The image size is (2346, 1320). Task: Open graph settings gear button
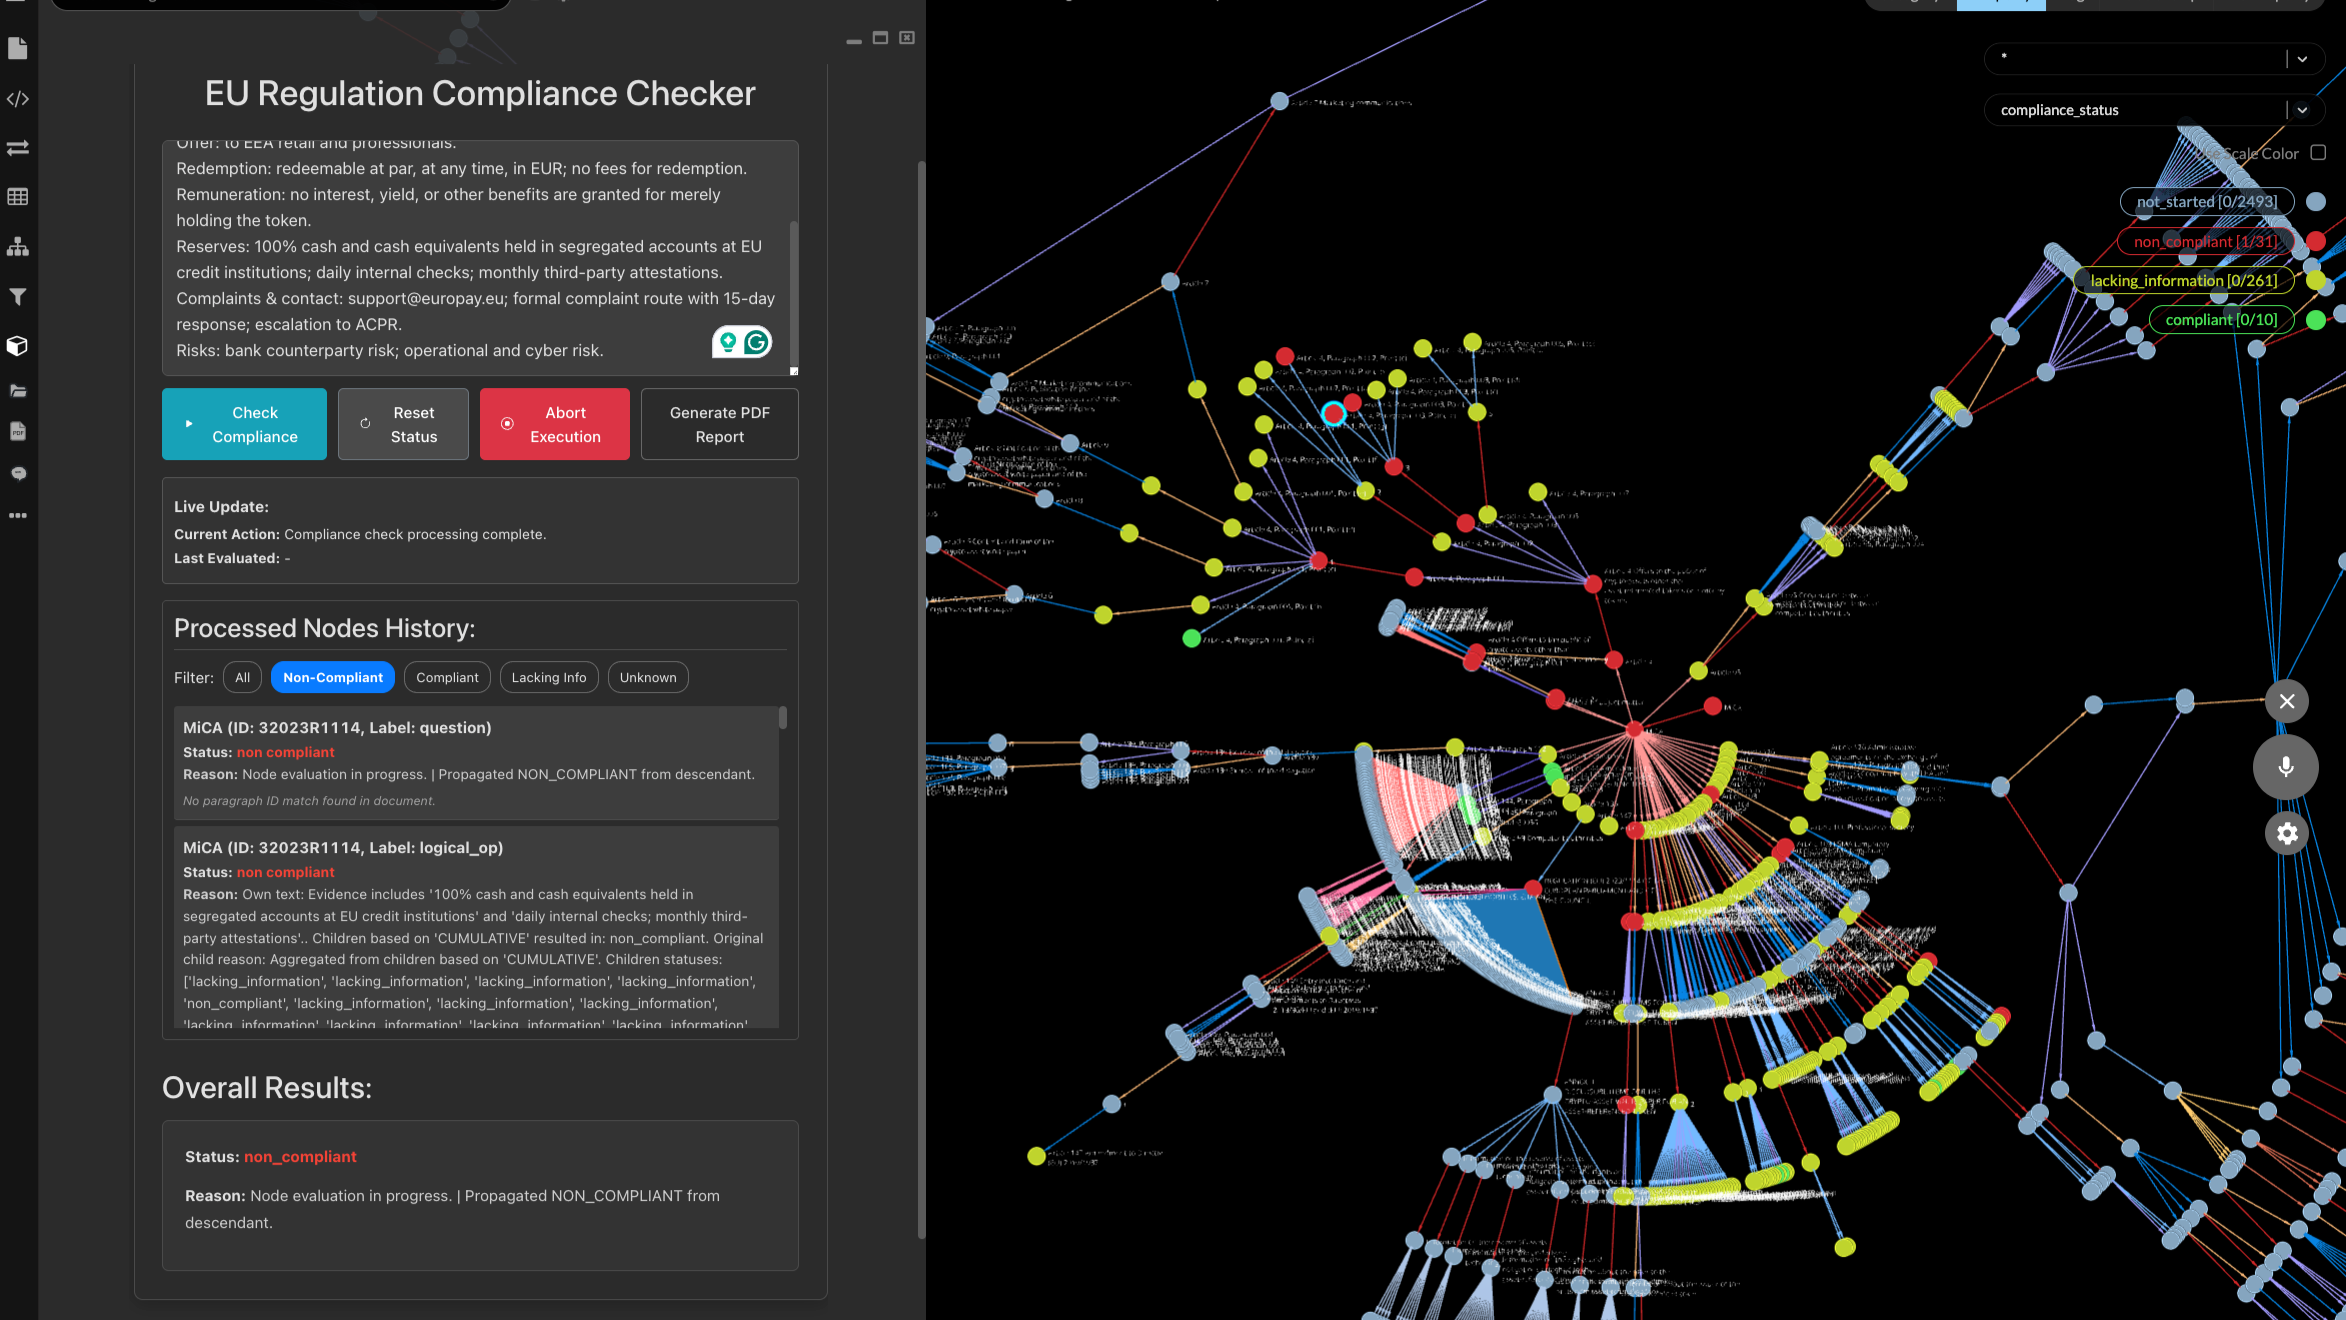(x=2286, y=833)
